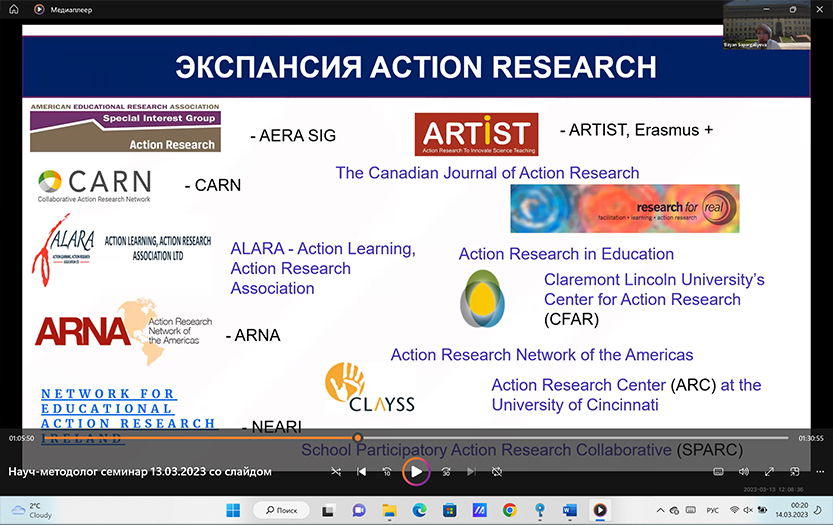
Task: Open the volume control in the player
Action: [x=743, y=471]
